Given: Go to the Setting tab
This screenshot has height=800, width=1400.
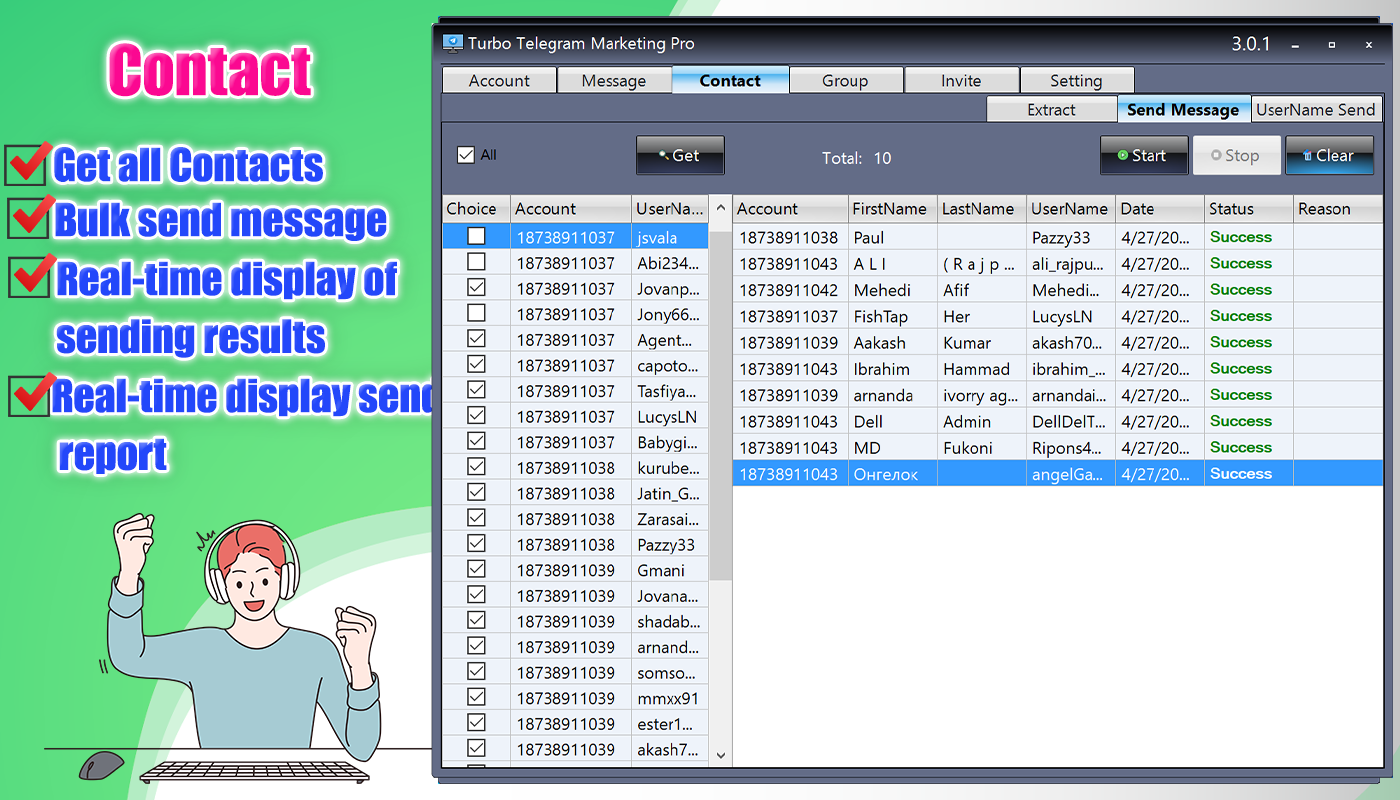Looking at the screenshot, I should [1076, 81].
